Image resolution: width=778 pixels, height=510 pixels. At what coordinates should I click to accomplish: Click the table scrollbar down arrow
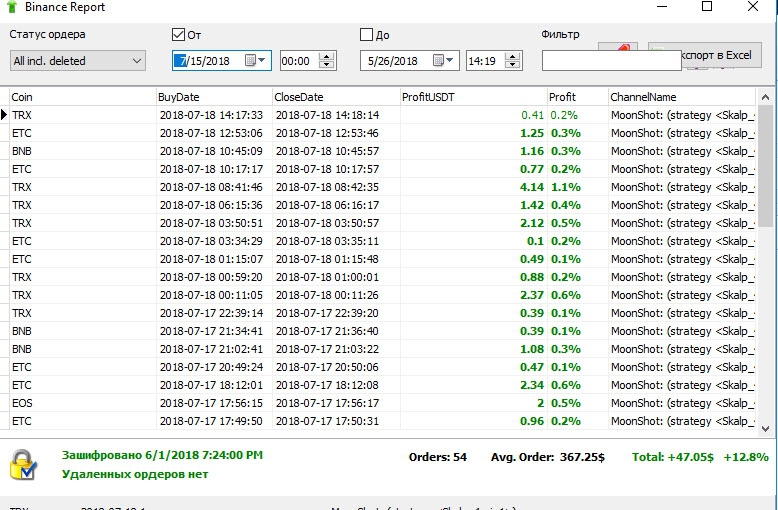click(765, 429)
